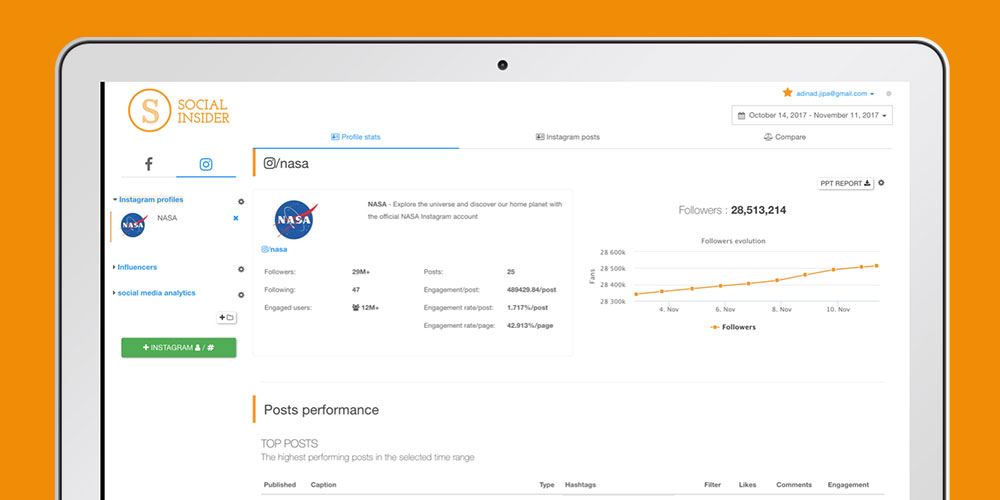The width and height of the screenshot is (1000, 500).
Task: Expand the social media analytics section
Action: (154, 293)
